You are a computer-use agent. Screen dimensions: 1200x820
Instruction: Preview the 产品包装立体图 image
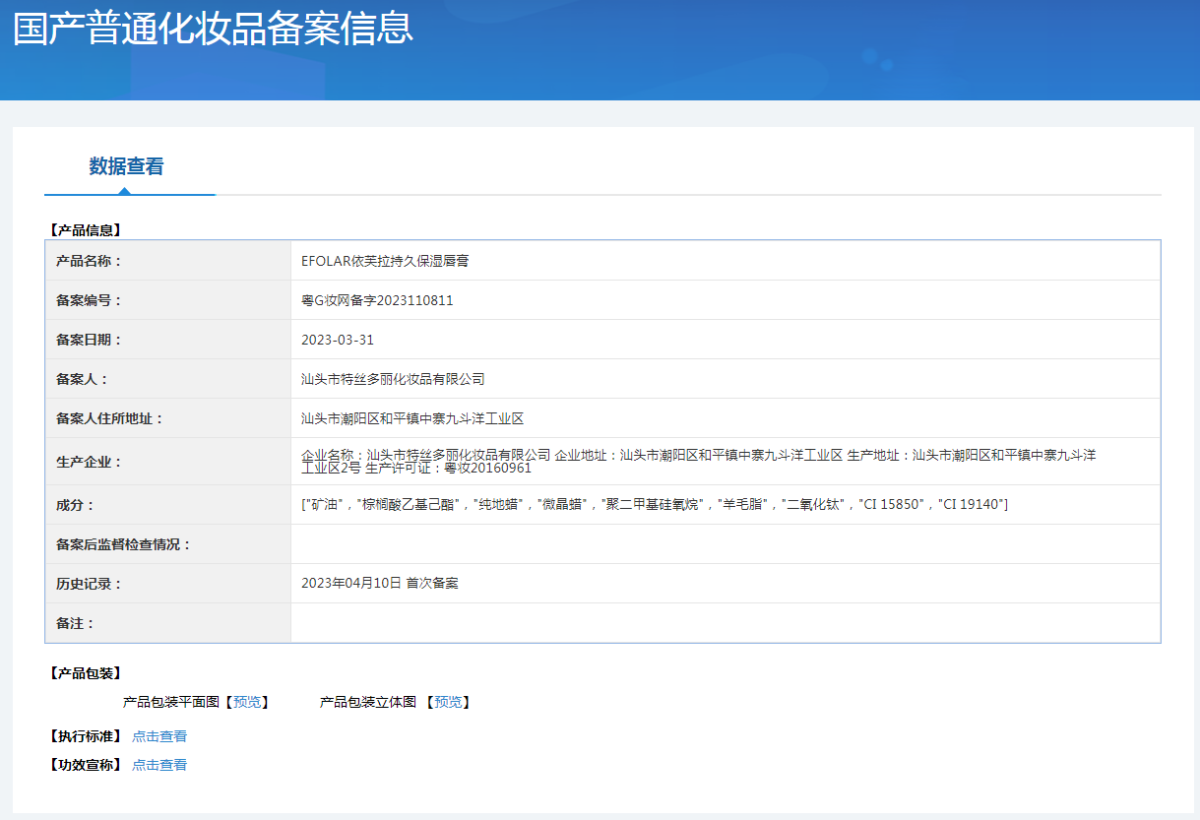[x=450, y=702]
